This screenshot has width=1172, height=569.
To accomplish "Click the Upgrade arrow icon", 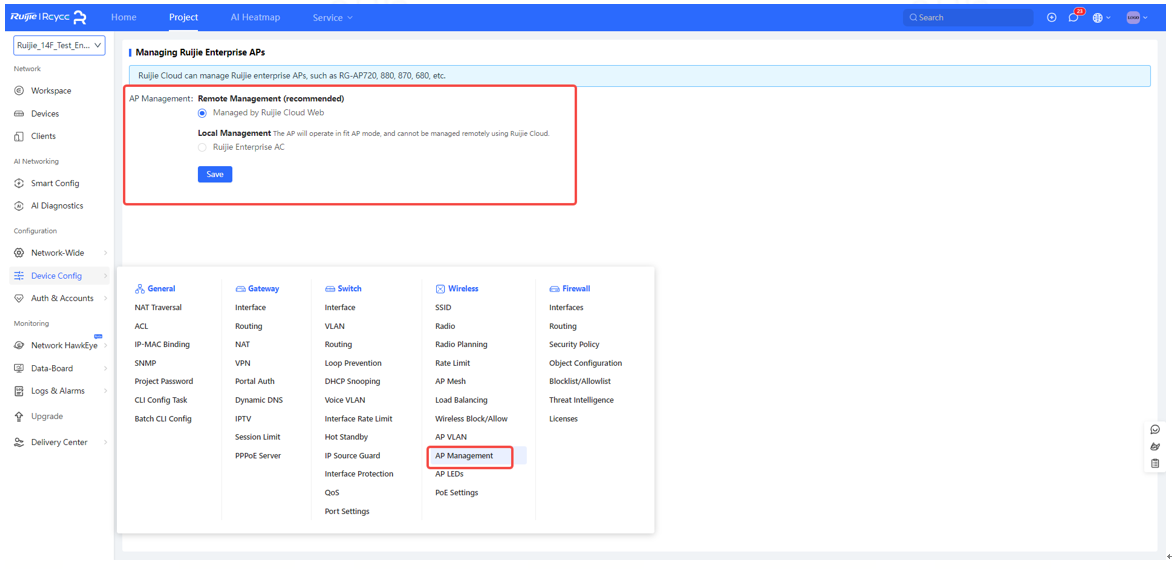I will pyautogui.click(x=19, y=416).
